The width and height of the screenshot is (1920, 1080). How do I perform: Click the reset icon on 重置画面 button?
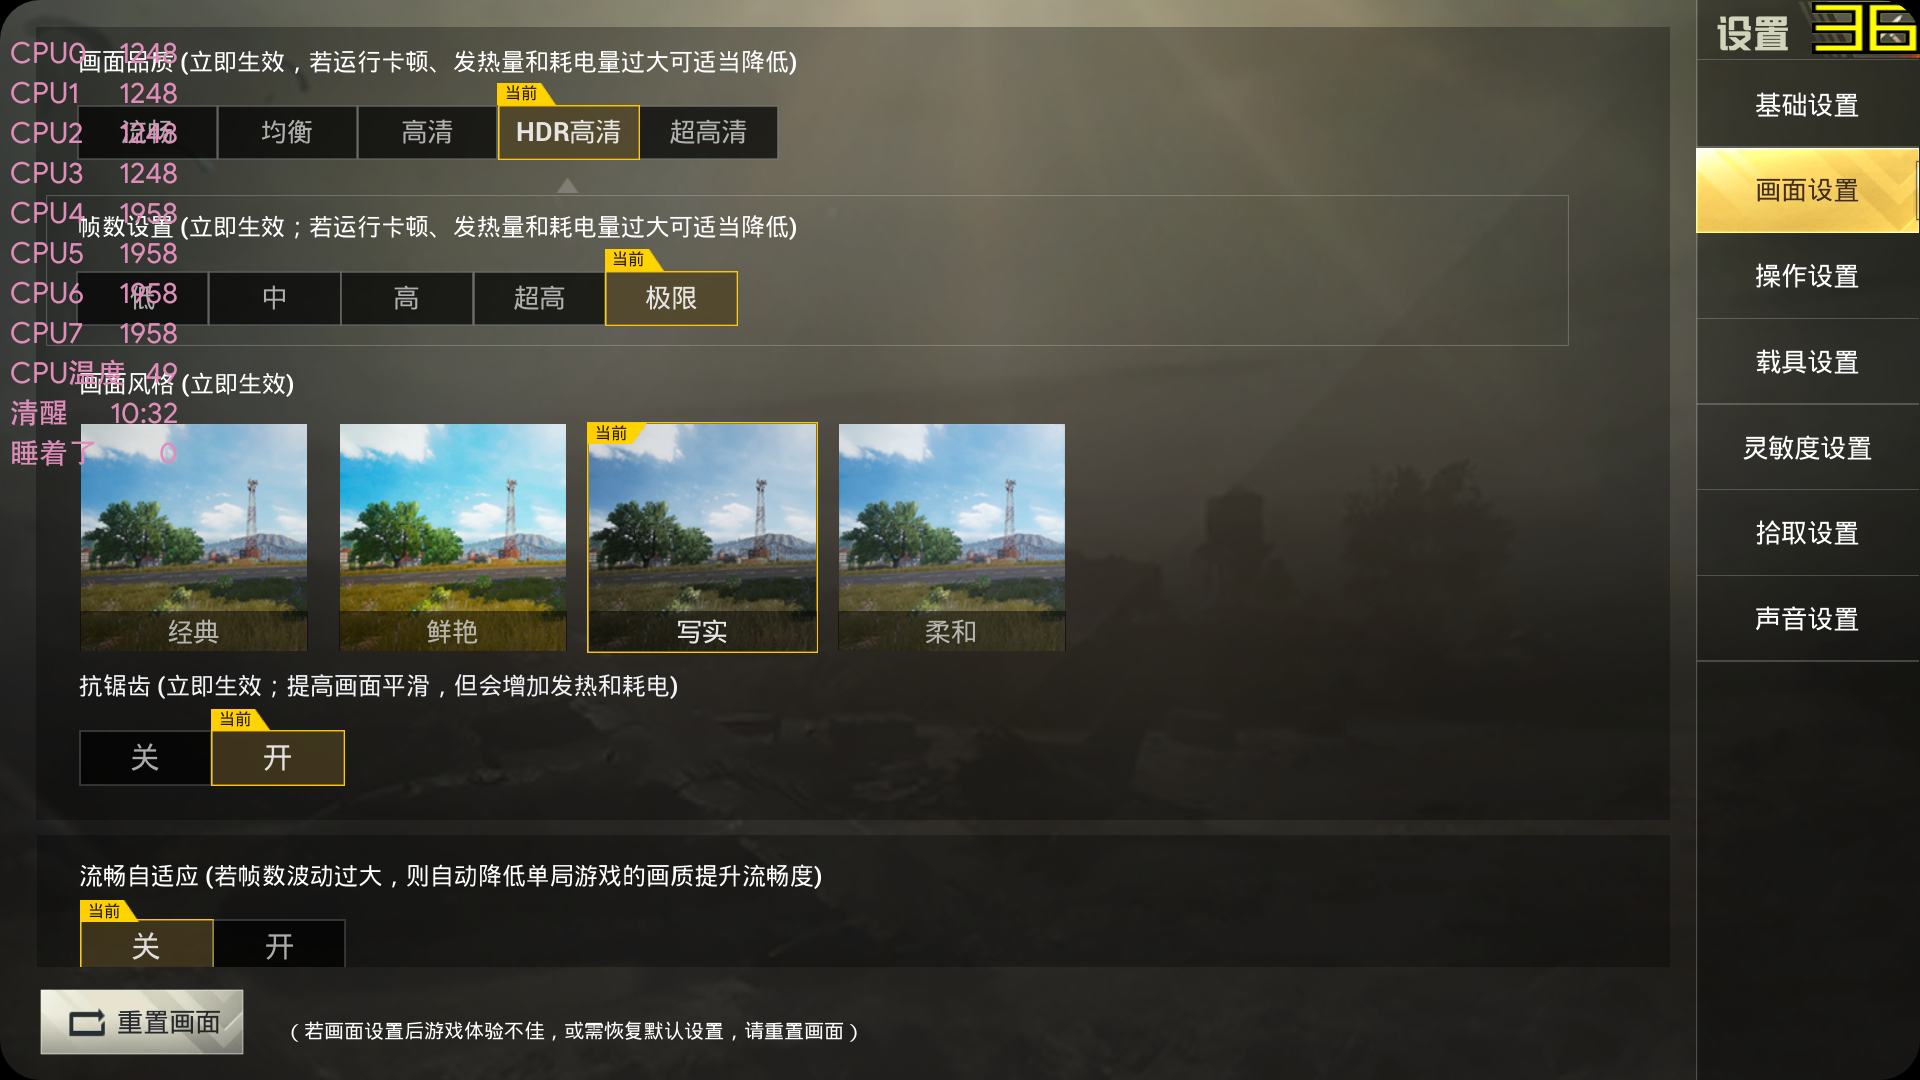[x=87, y=1023]
